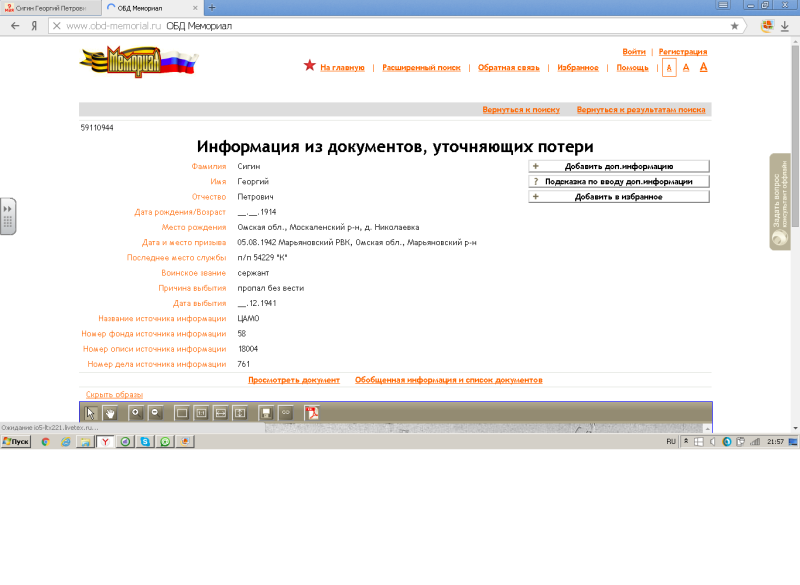Click the scroll down arrow of page
This screenshot has width=800, height=585.
pos(795,428)
